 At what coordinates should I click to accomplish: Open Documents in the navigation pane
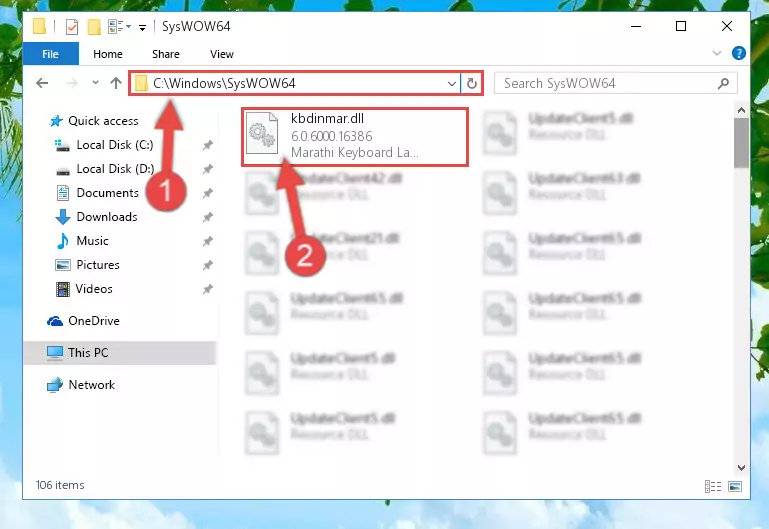[x=98, y=193]
